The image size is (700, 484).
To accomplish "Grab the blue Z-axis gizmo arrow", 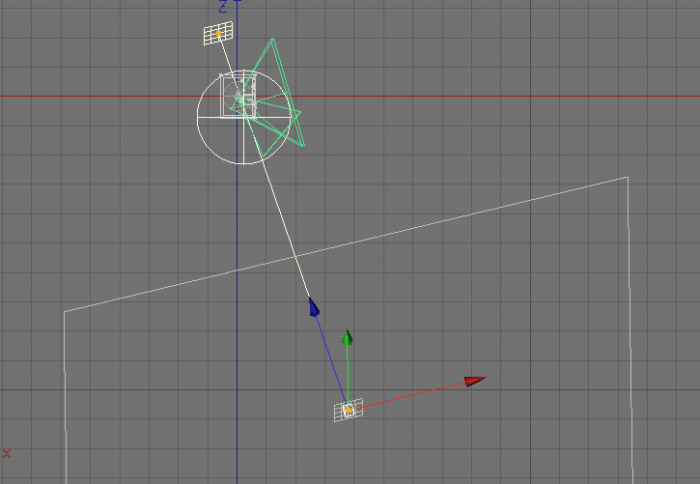I will [314, 307].
